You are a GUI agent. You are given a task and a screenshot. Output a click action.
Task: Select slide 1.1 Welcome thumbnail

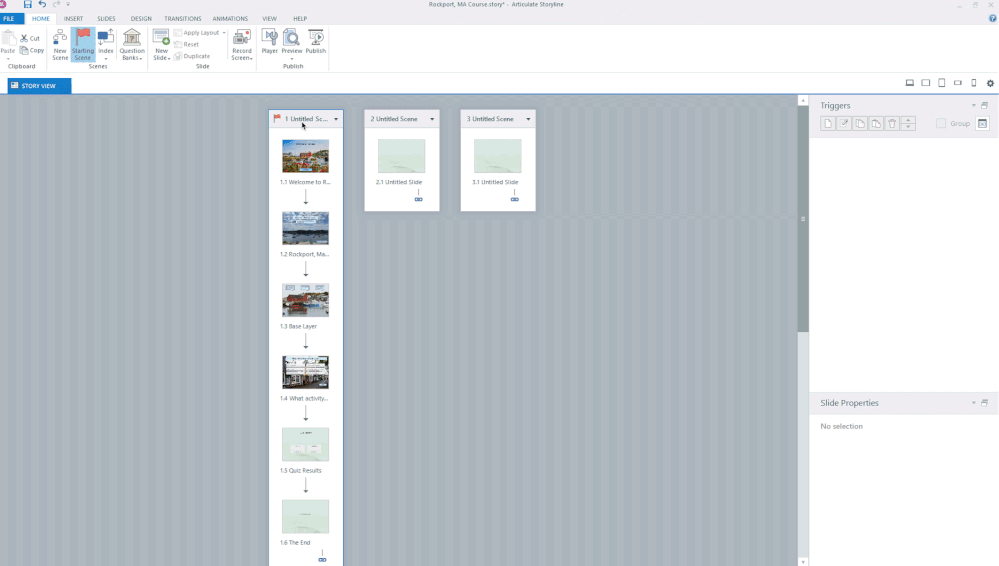[306, 156]
